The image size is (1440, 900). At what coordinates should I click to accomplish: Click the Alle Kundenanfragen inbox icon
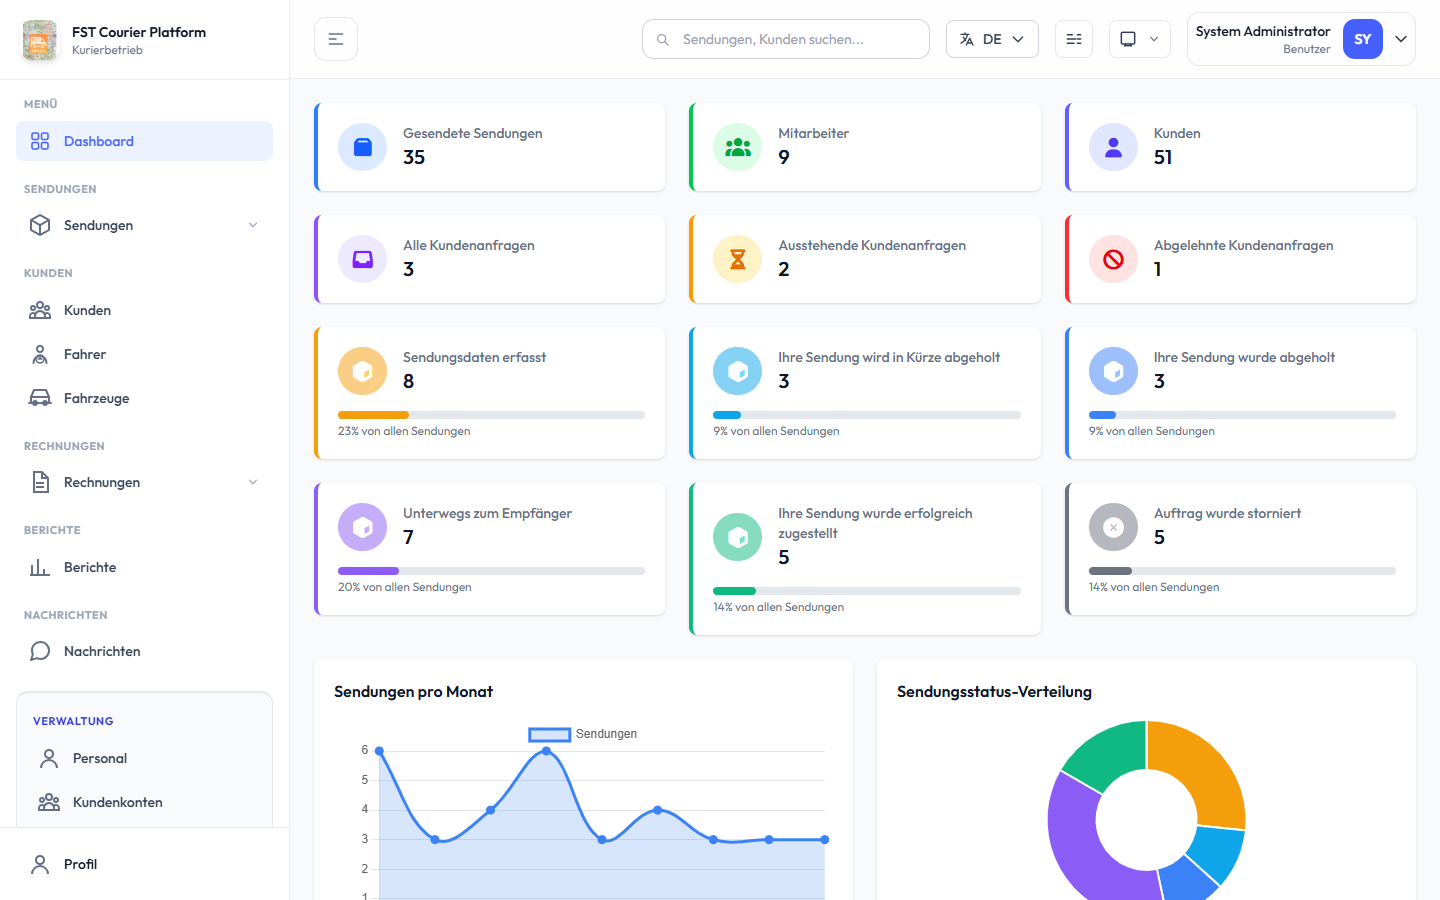tap(362, 259)
